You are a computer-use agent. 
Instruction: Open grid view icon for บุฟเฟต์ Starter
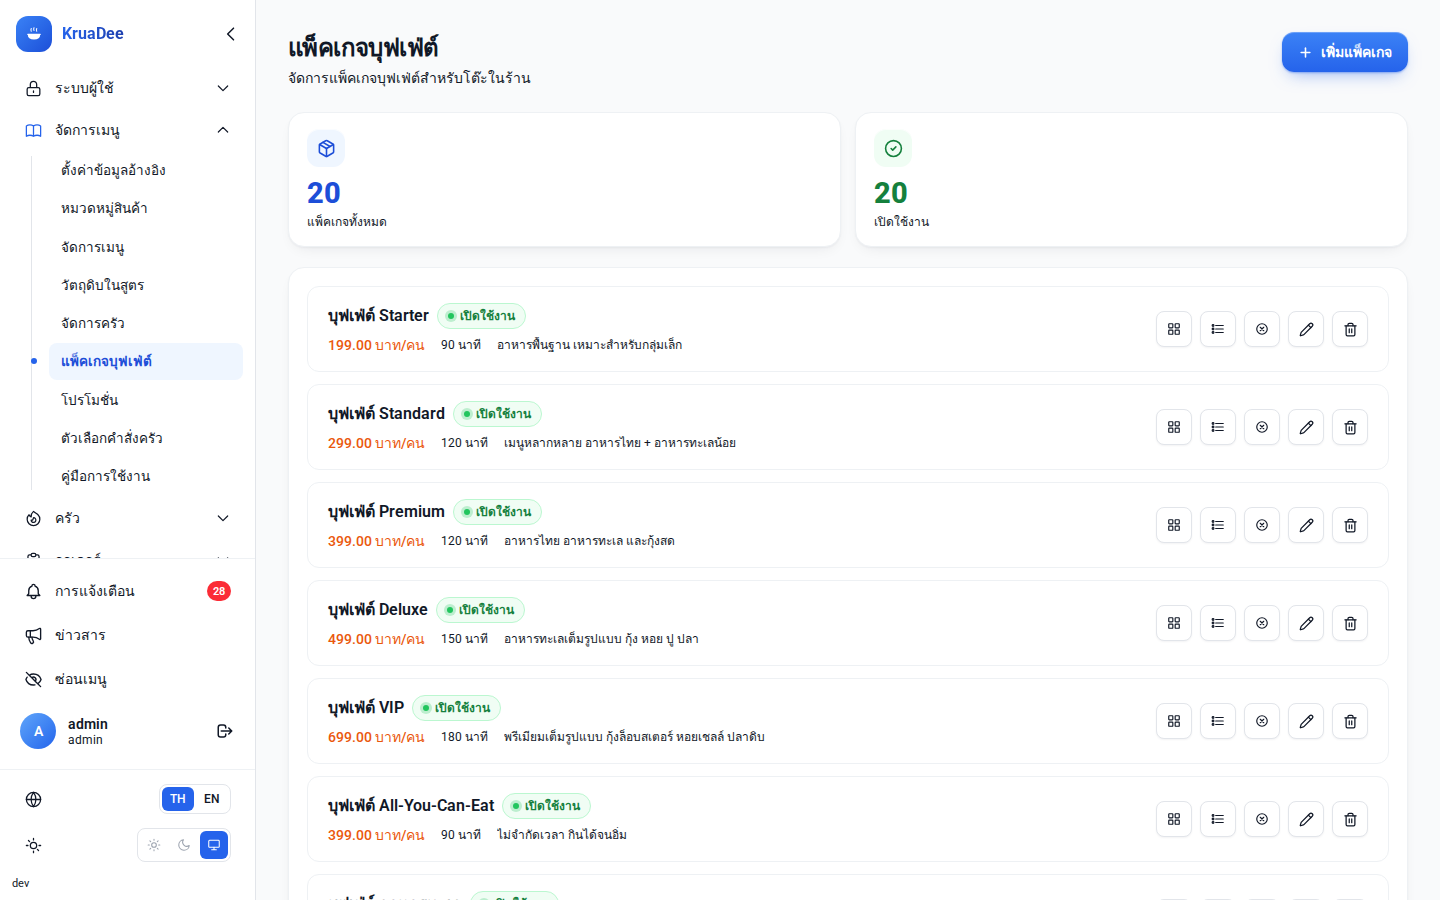point(1174,329)
